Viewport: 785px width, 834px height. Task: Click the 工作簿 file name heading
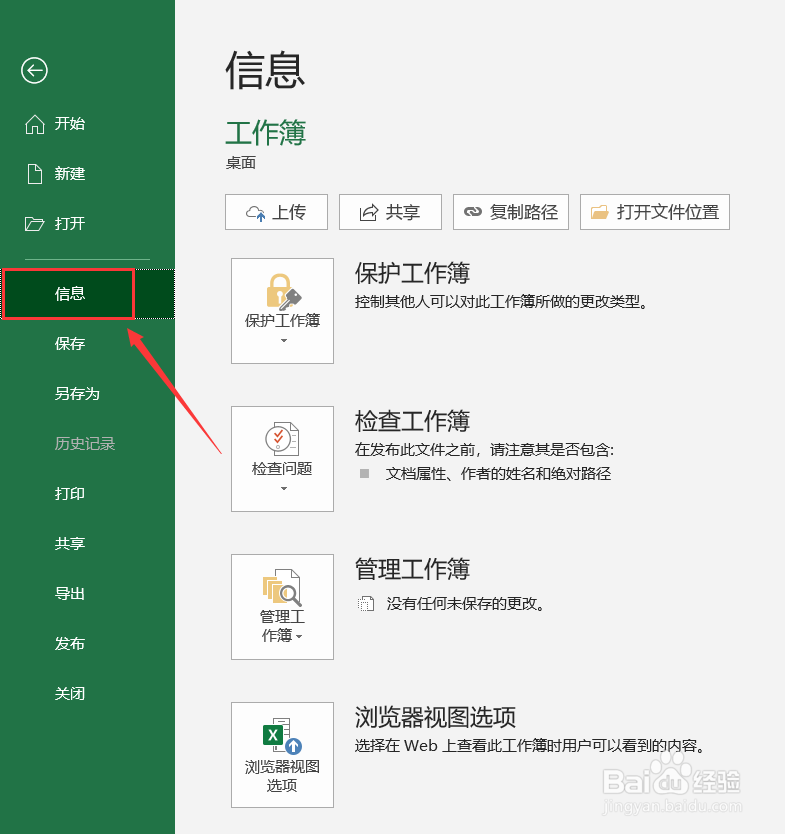266,133
